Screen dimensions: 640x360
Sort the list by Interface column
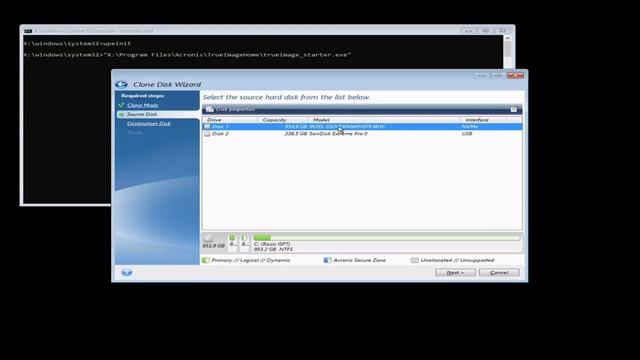click(x=484, y=120)
